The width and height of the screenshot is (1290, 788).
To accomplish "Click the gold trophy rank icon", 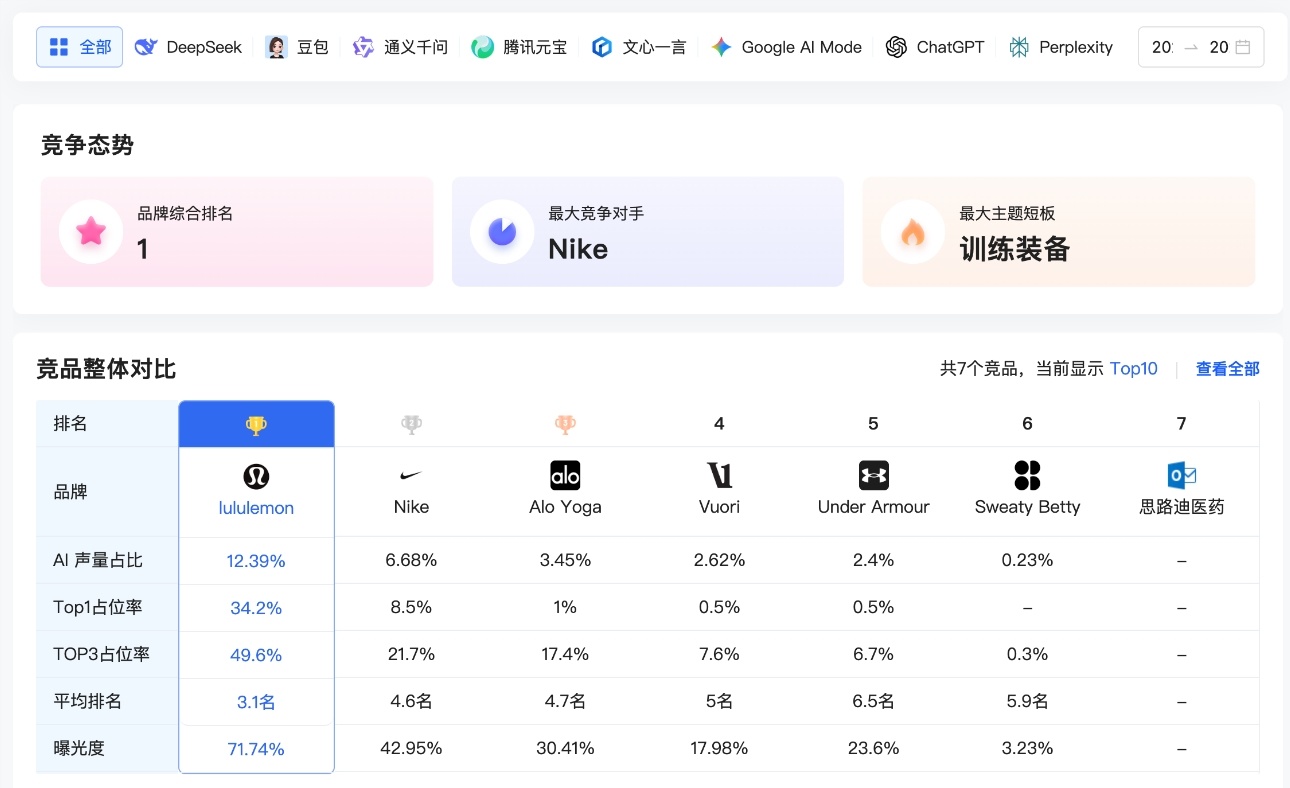I will pos(256,425).
